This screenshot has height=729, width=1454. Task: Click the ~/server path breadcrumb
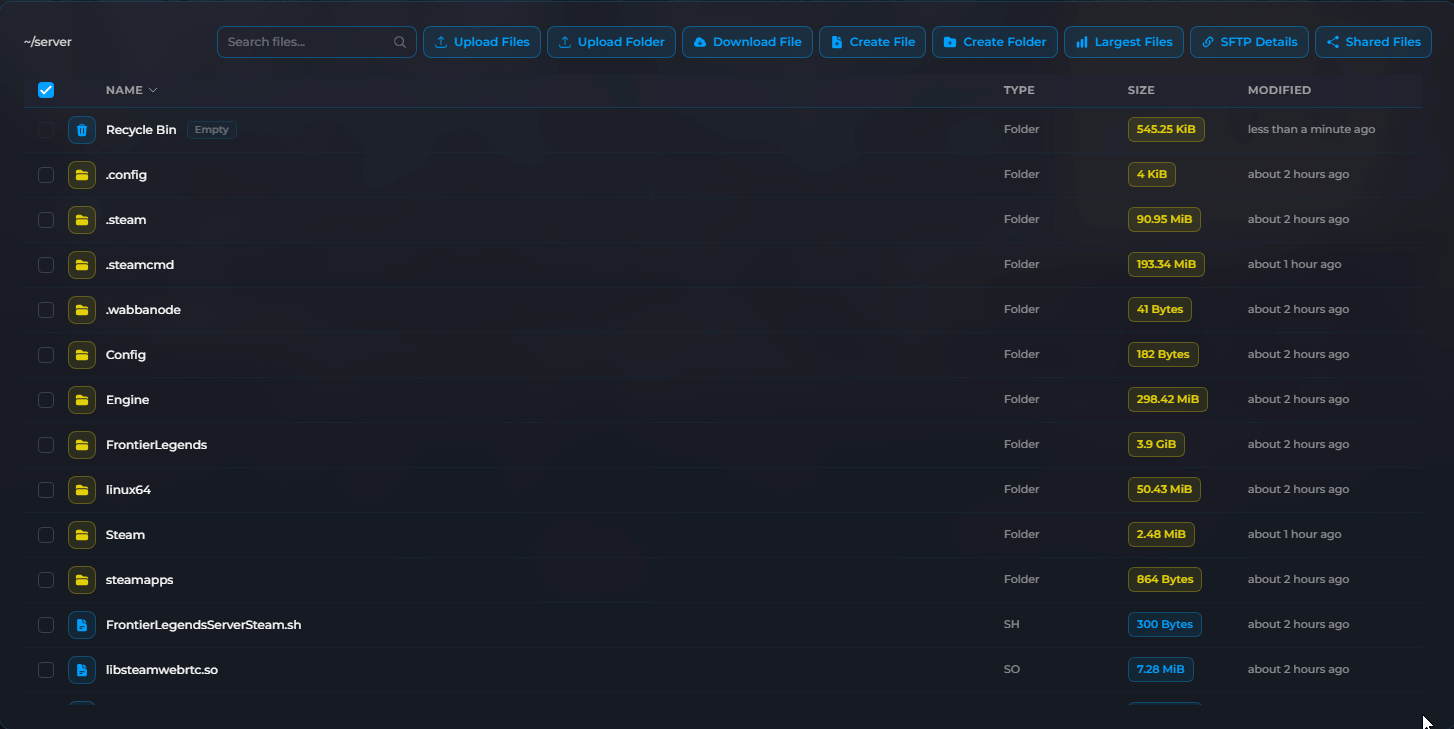tap(47, 42)
